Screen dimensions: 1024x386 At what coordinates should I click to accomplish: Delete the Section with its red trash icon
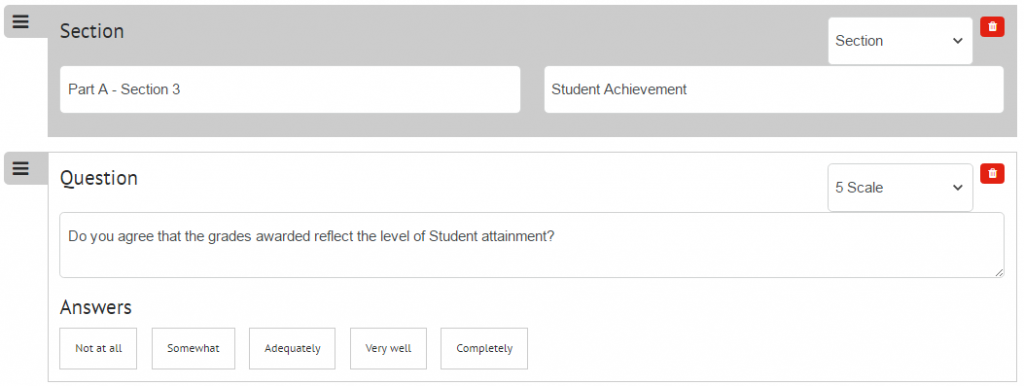993,27
